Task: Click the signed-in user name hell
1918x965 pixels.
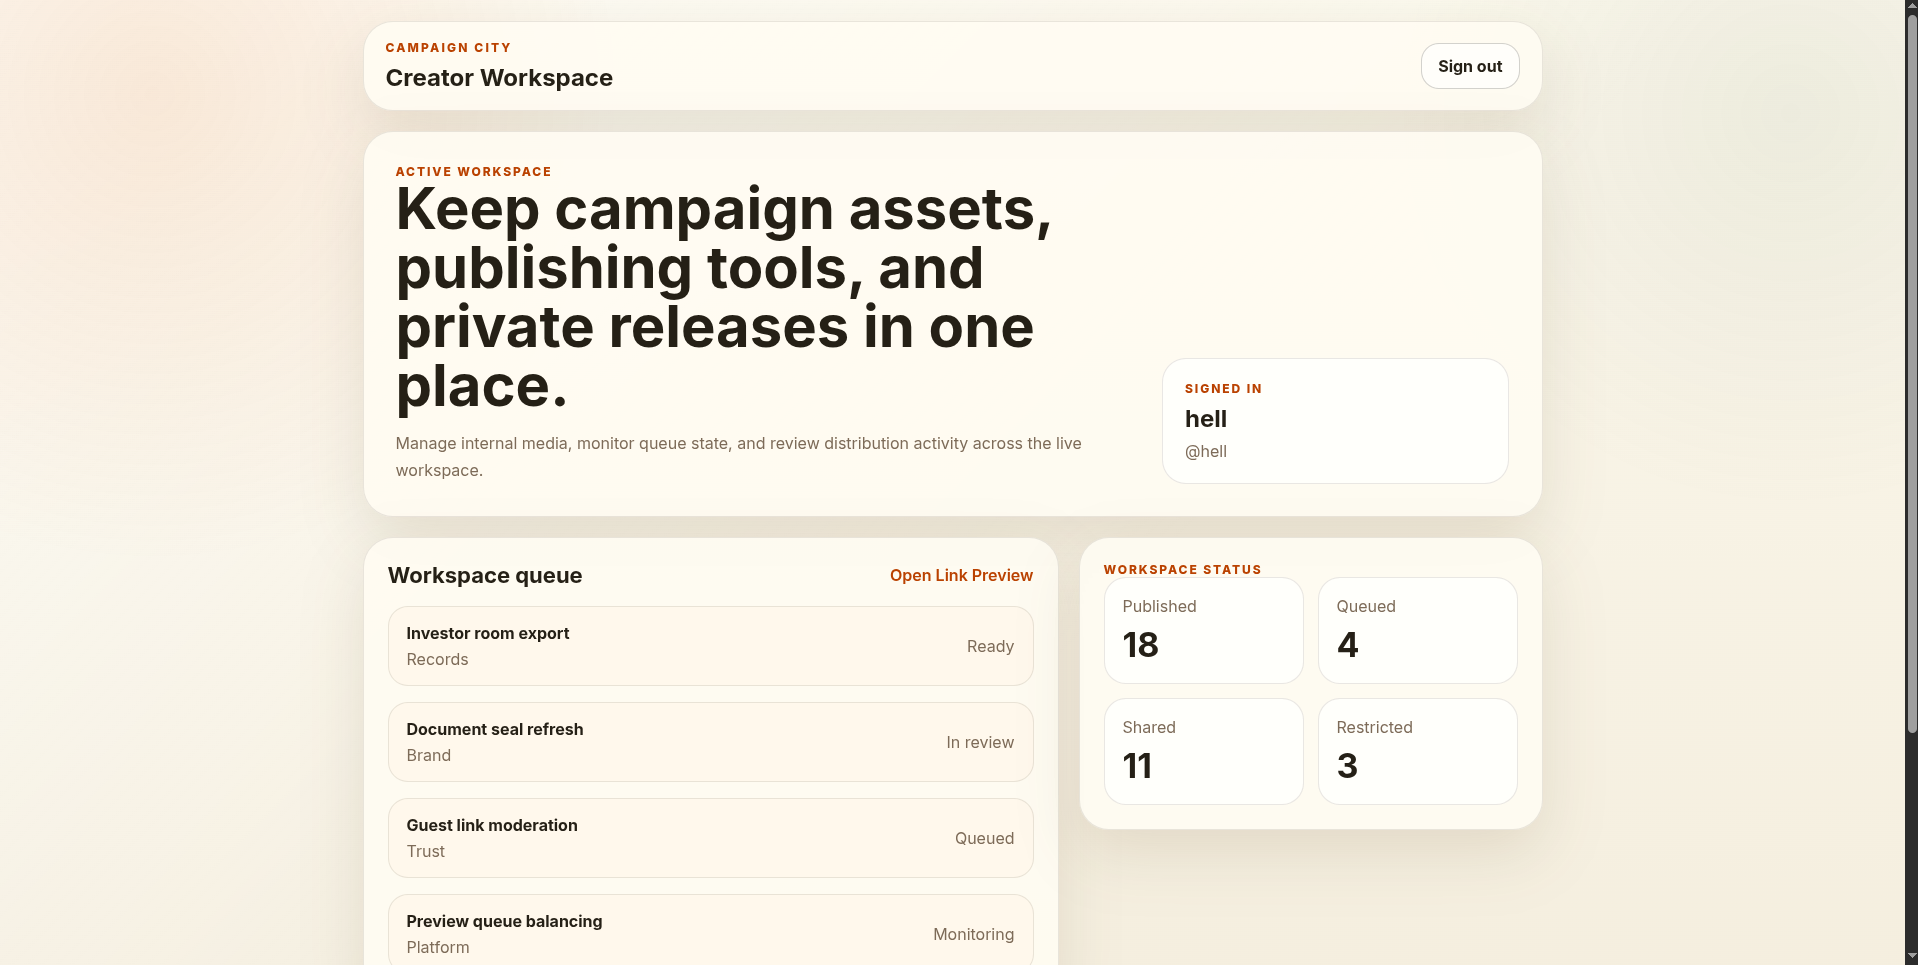Action: [x=1205, y=419]
